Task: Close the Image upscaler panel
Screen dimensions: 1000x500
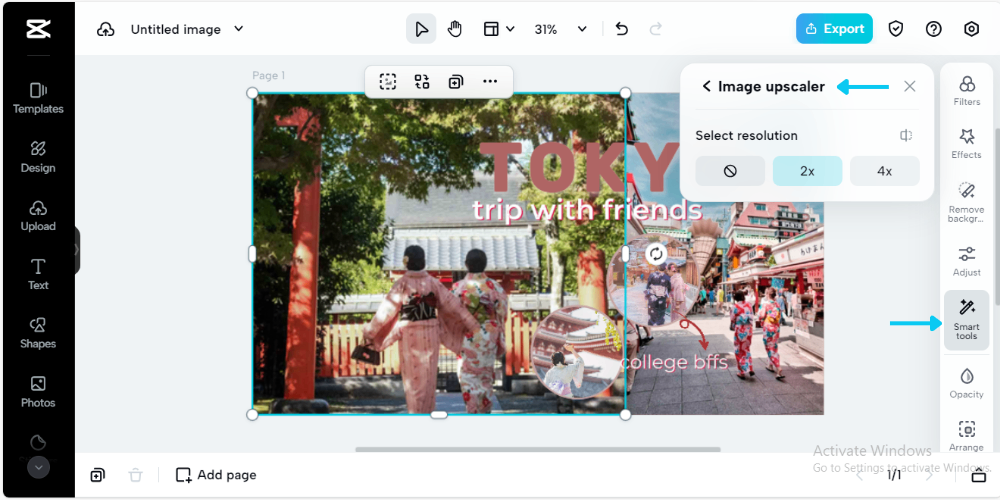Action: tap(910, 86)
